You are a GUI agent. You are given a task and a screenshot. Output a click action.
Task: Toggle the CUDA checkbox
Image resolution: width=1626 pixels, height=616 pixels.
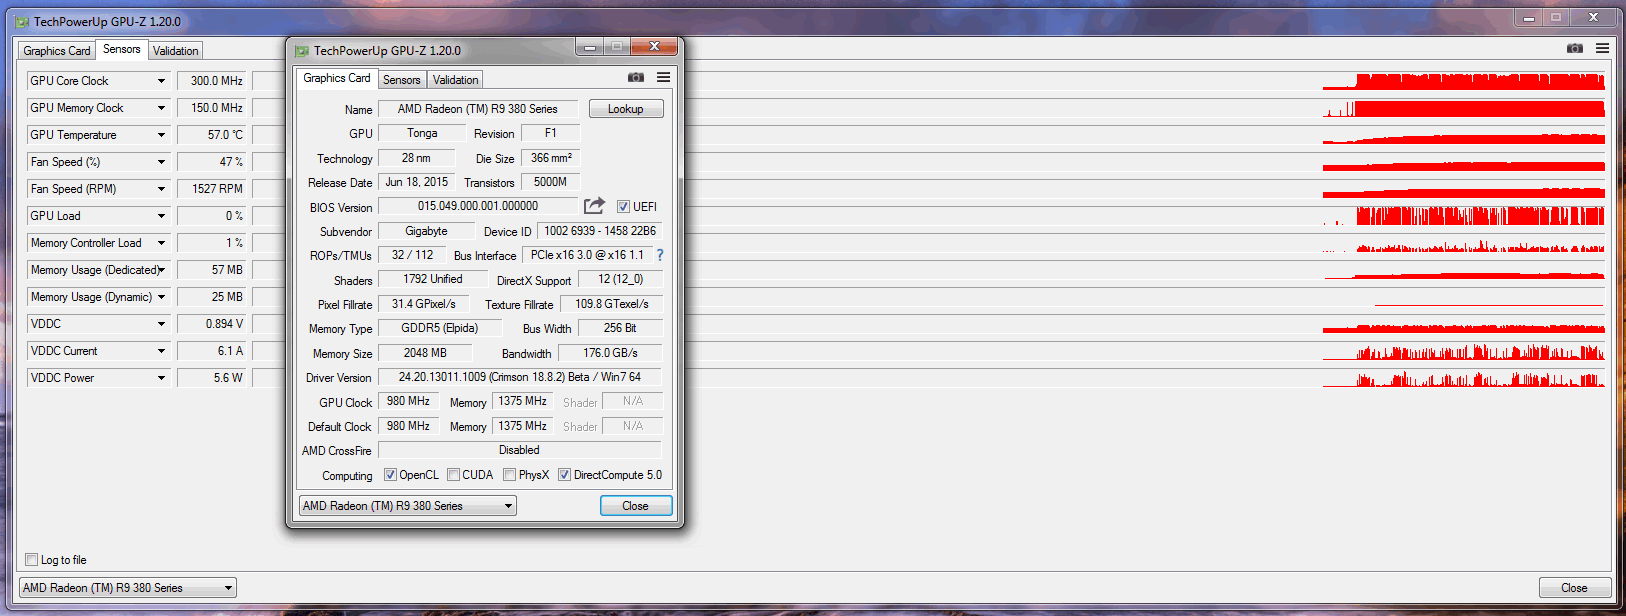[x=453, y=475]
